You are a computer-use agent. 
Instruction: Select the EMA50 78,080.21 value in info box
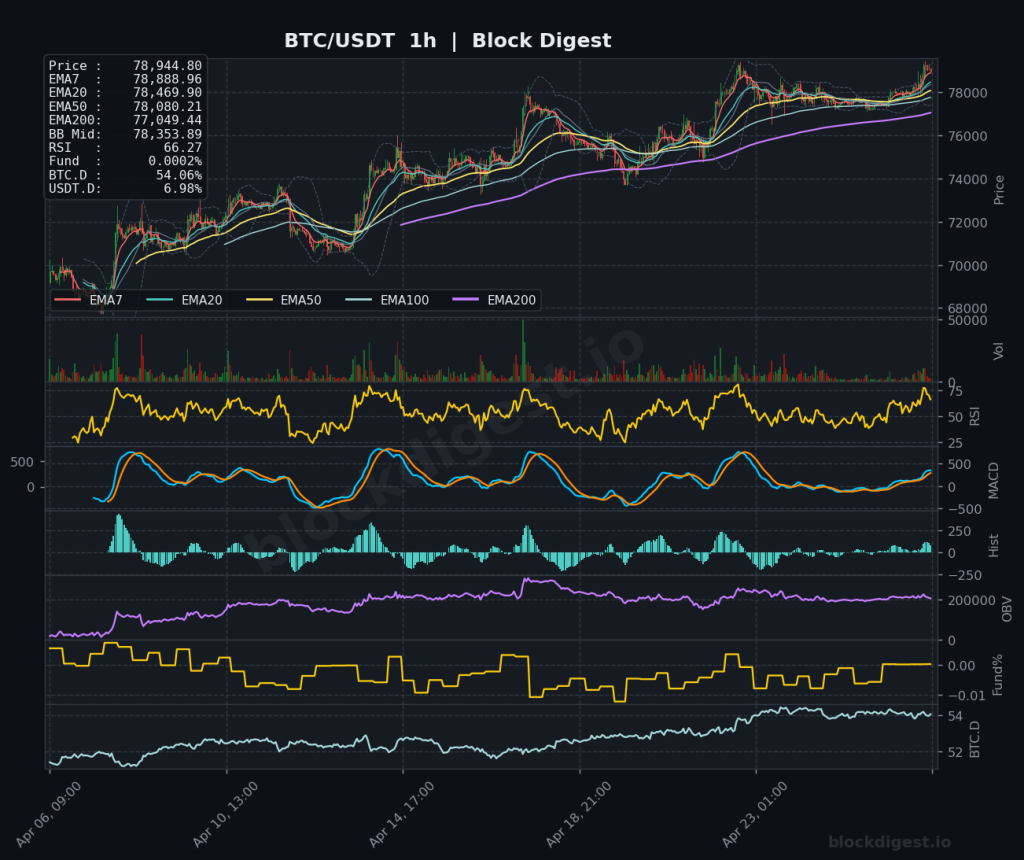point(167,106)
